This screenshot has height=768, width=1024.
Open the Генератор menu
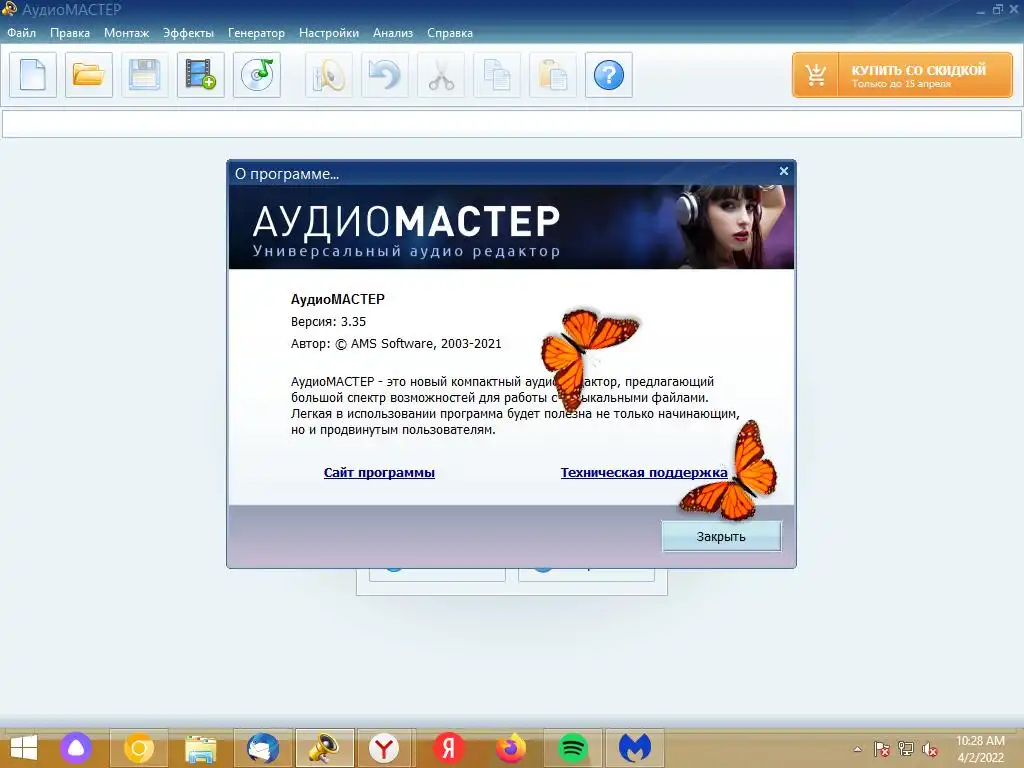(256, 33)
